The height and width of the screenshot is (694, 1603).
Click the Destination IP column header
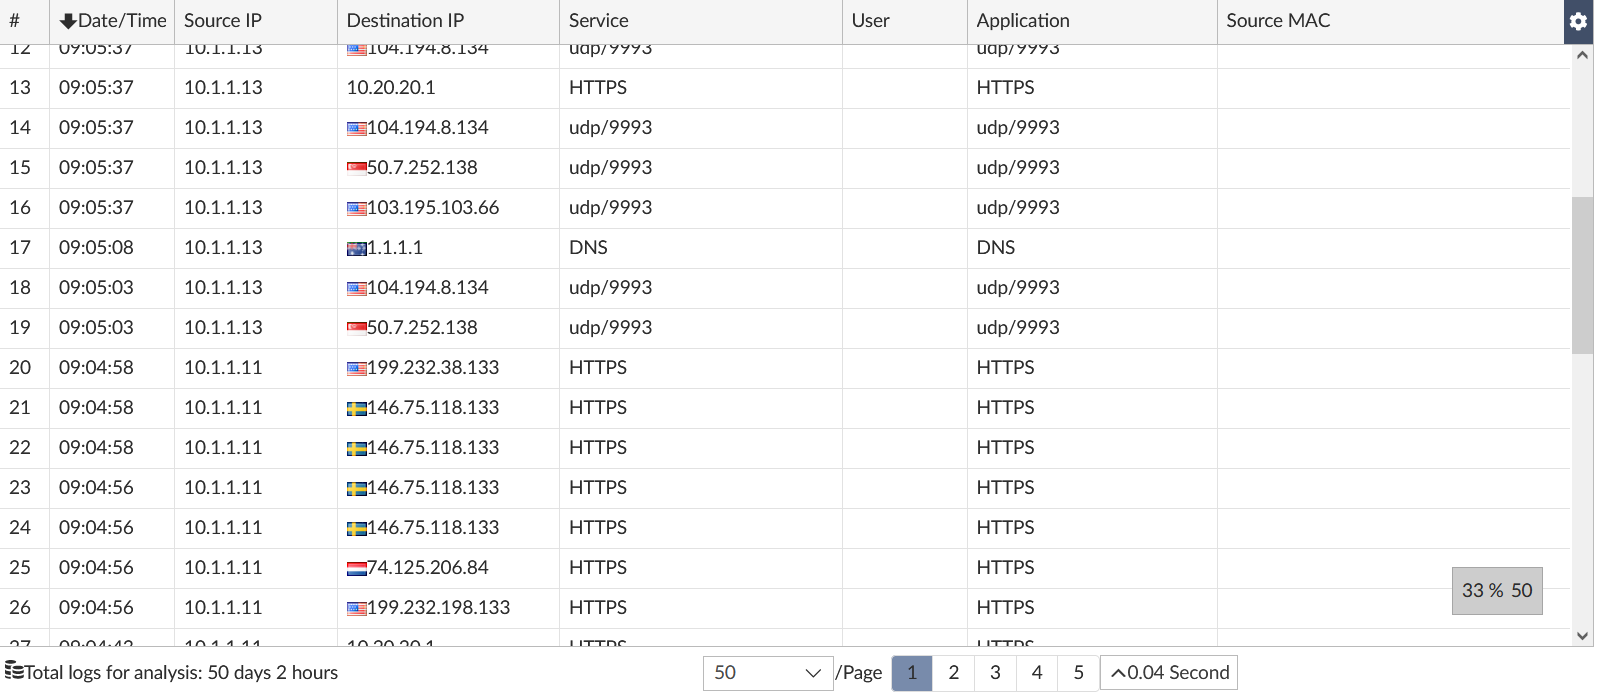[x=405, y=21]
